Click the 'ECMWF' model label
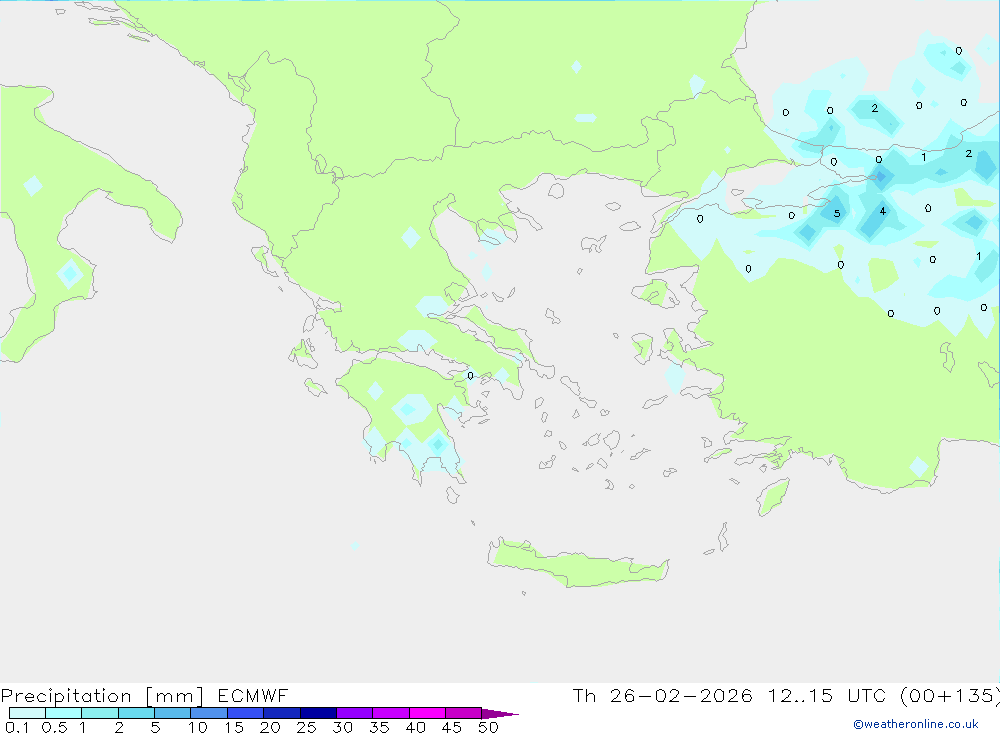Viewport: 1000px width, 733px height. 253,695
